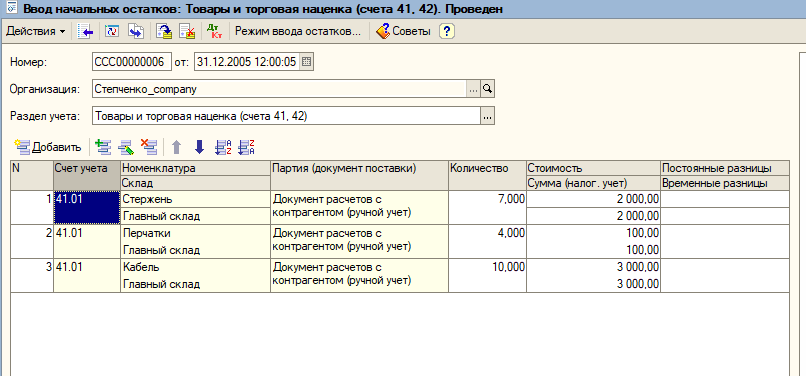The width and height of the screenshot is (806, 376).
Task: Select the Кабель nomenclature cell
Action: pyautogui.click(x=195, y=267)
